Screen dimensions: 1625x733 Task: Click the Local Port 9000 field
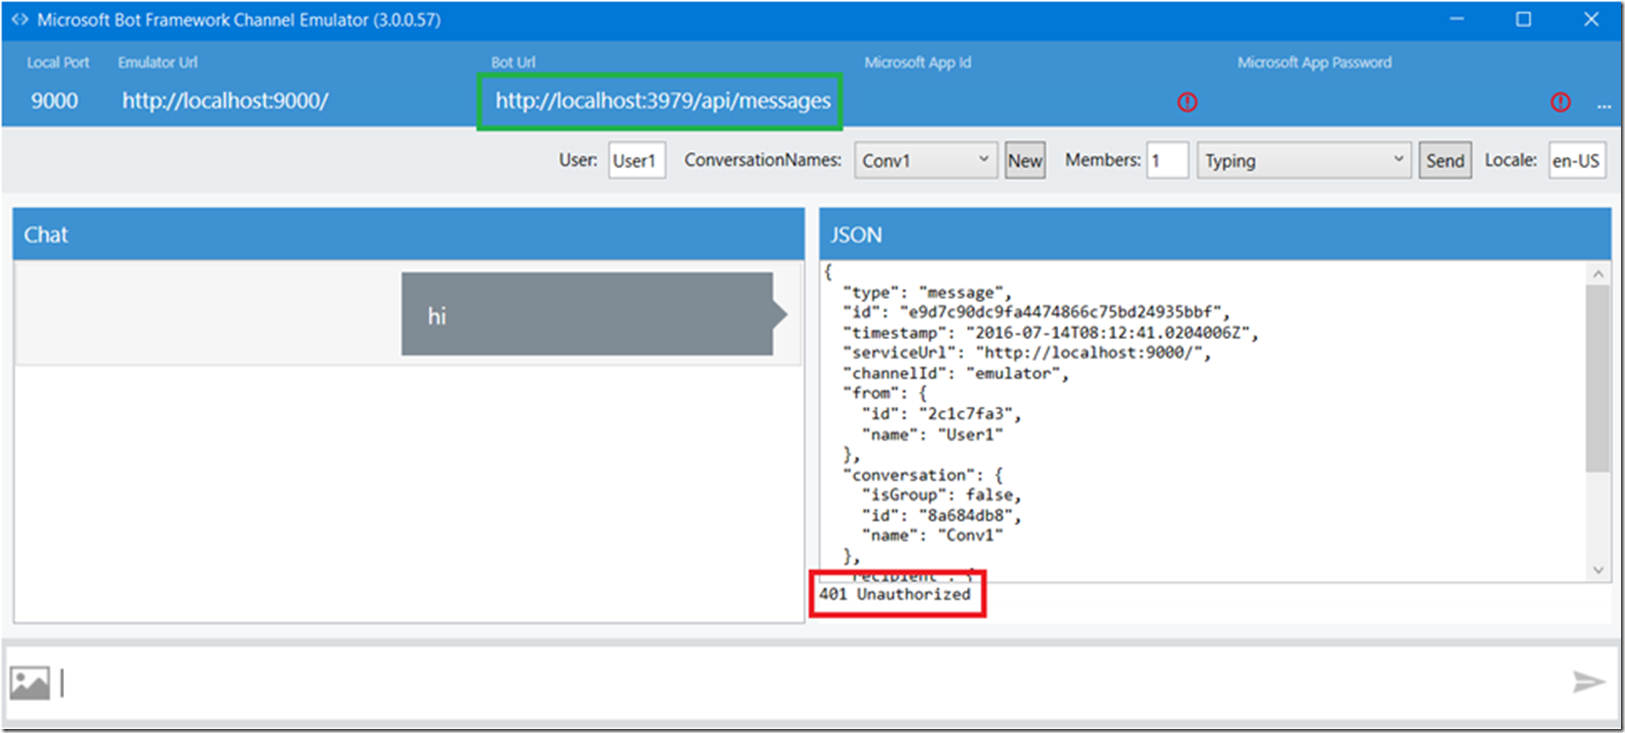tap(54, 101)
